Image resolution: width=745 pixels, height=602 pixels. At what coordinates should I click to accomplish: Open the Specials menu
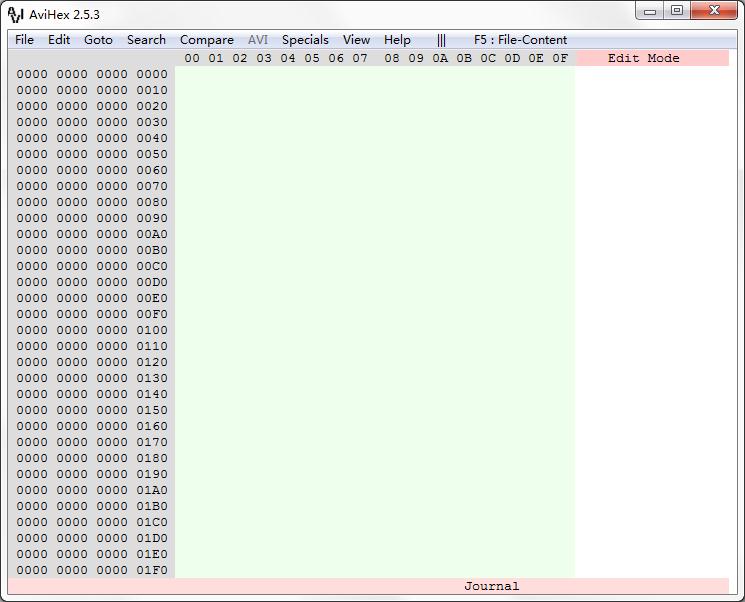click(305, 40)
